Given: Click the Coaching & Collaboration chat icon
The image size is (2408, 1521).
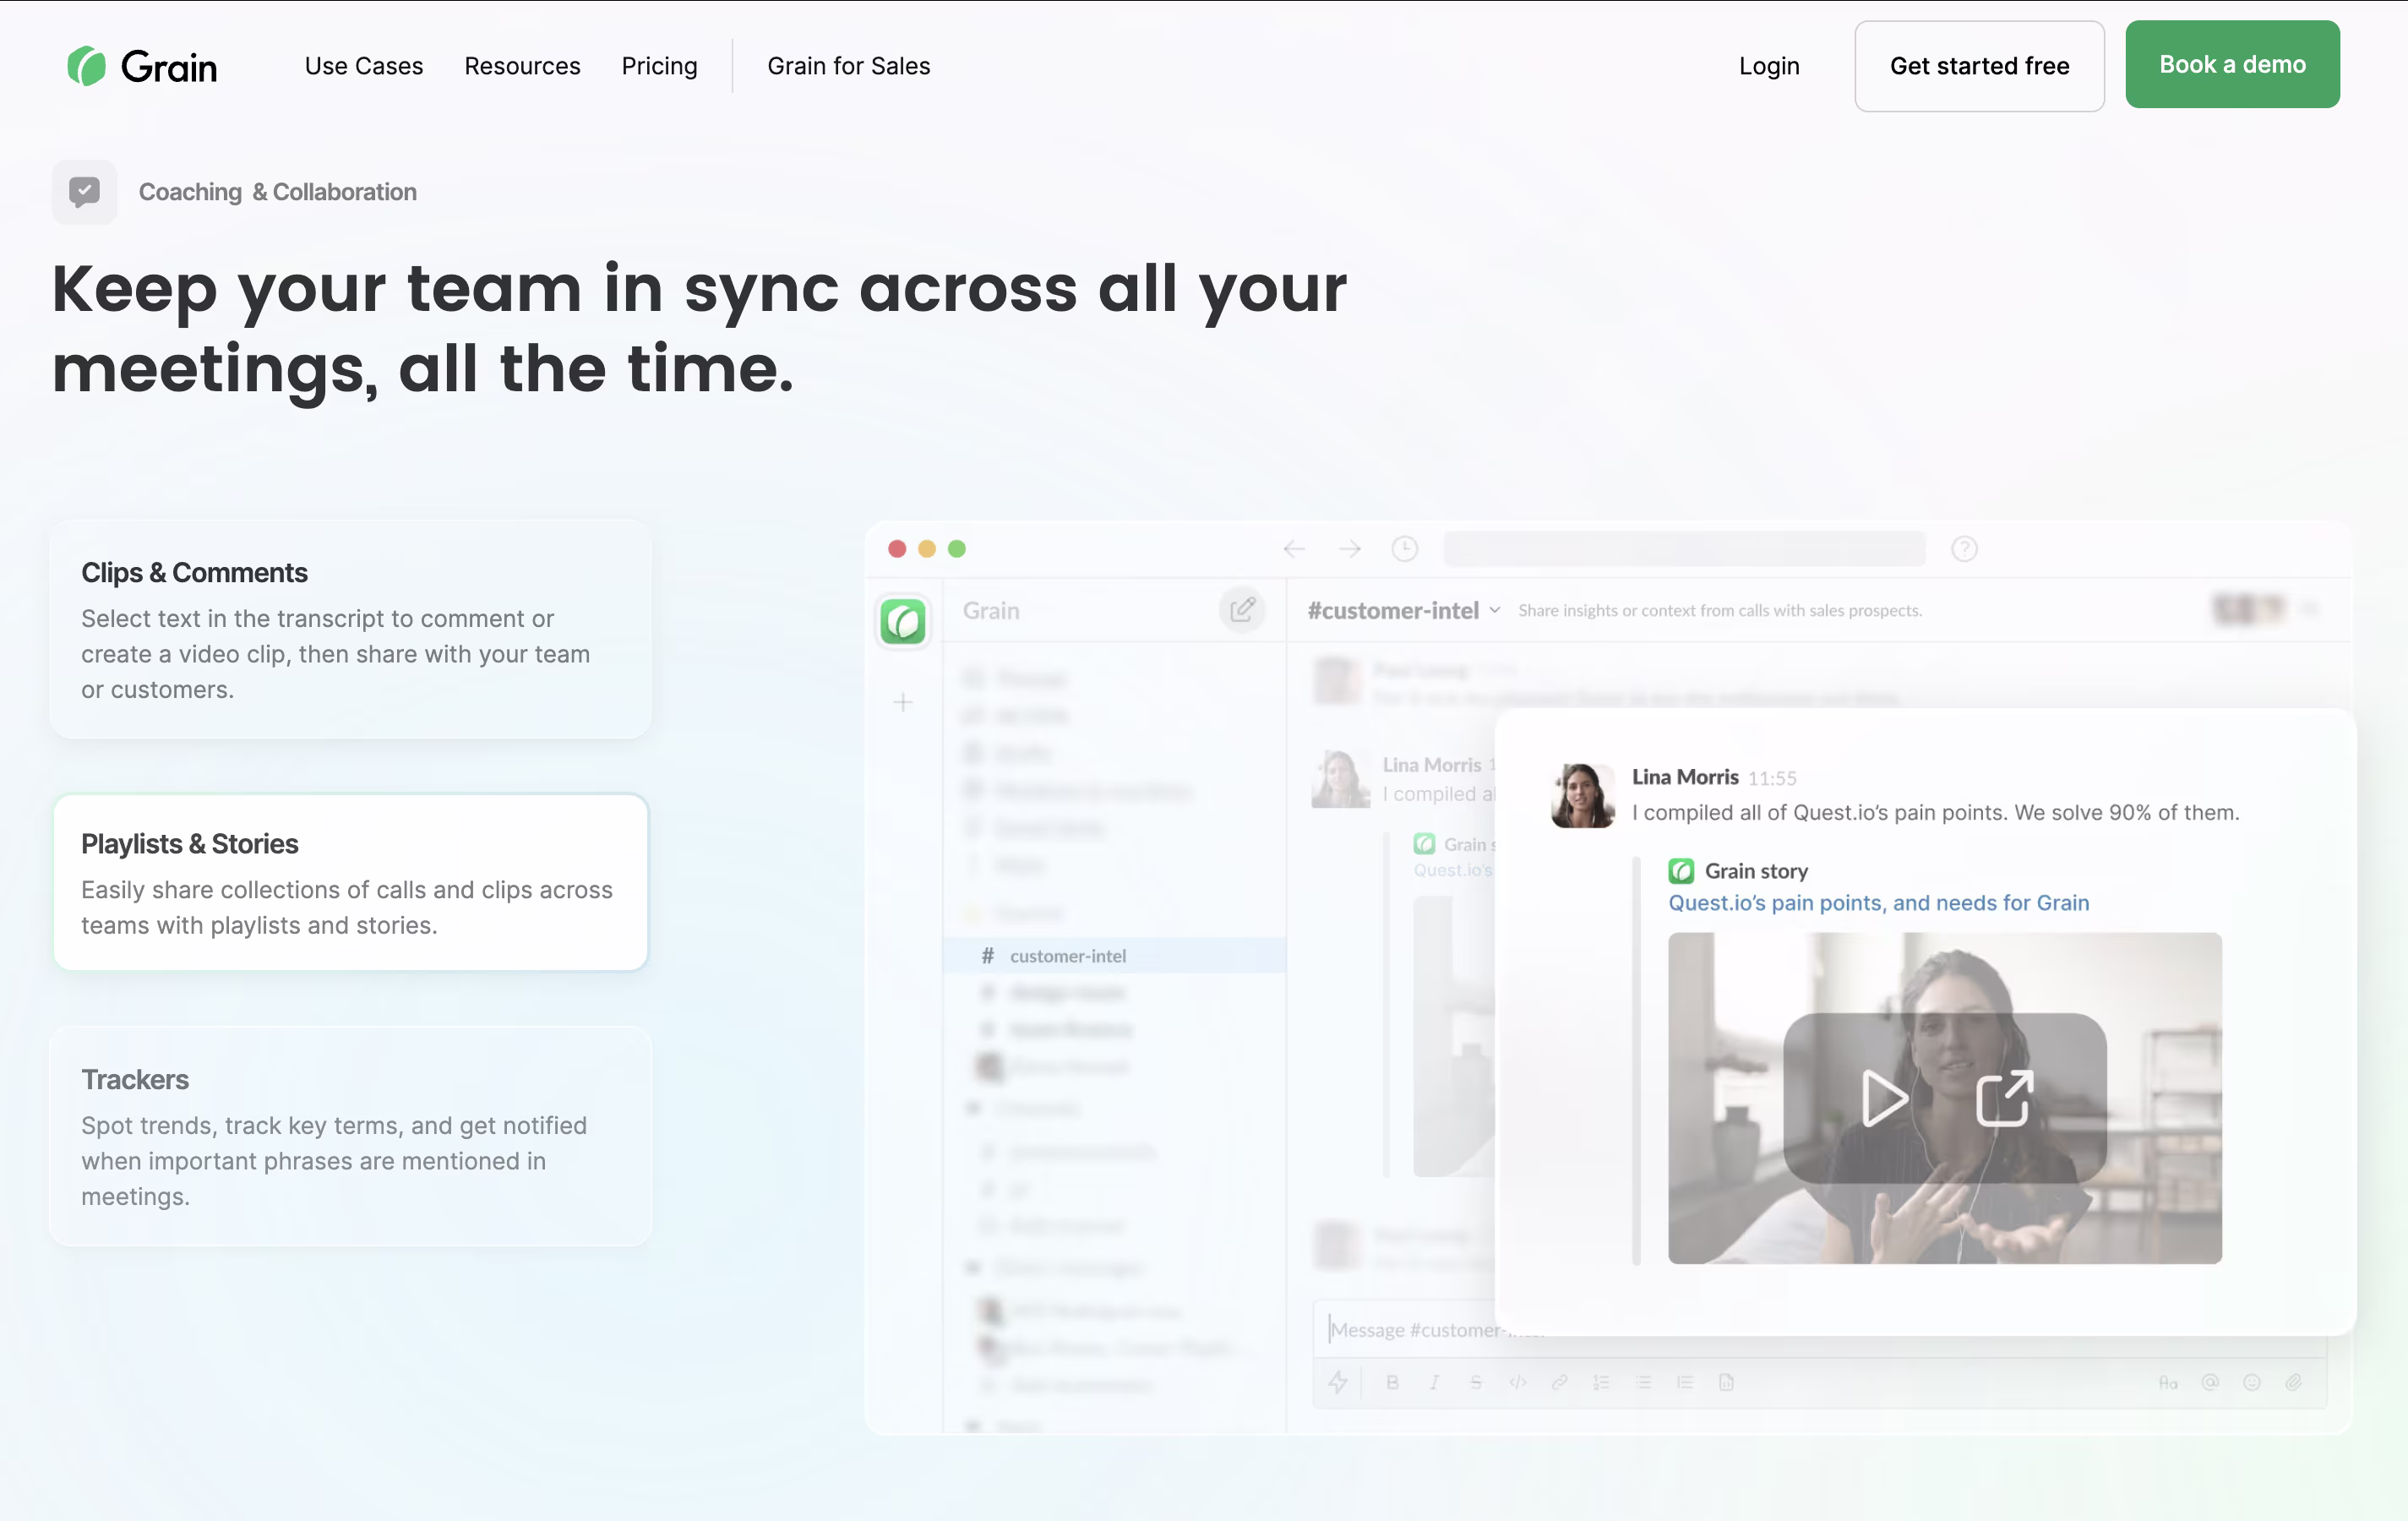Looking at the screenshot, I should [x=84, y=192].
